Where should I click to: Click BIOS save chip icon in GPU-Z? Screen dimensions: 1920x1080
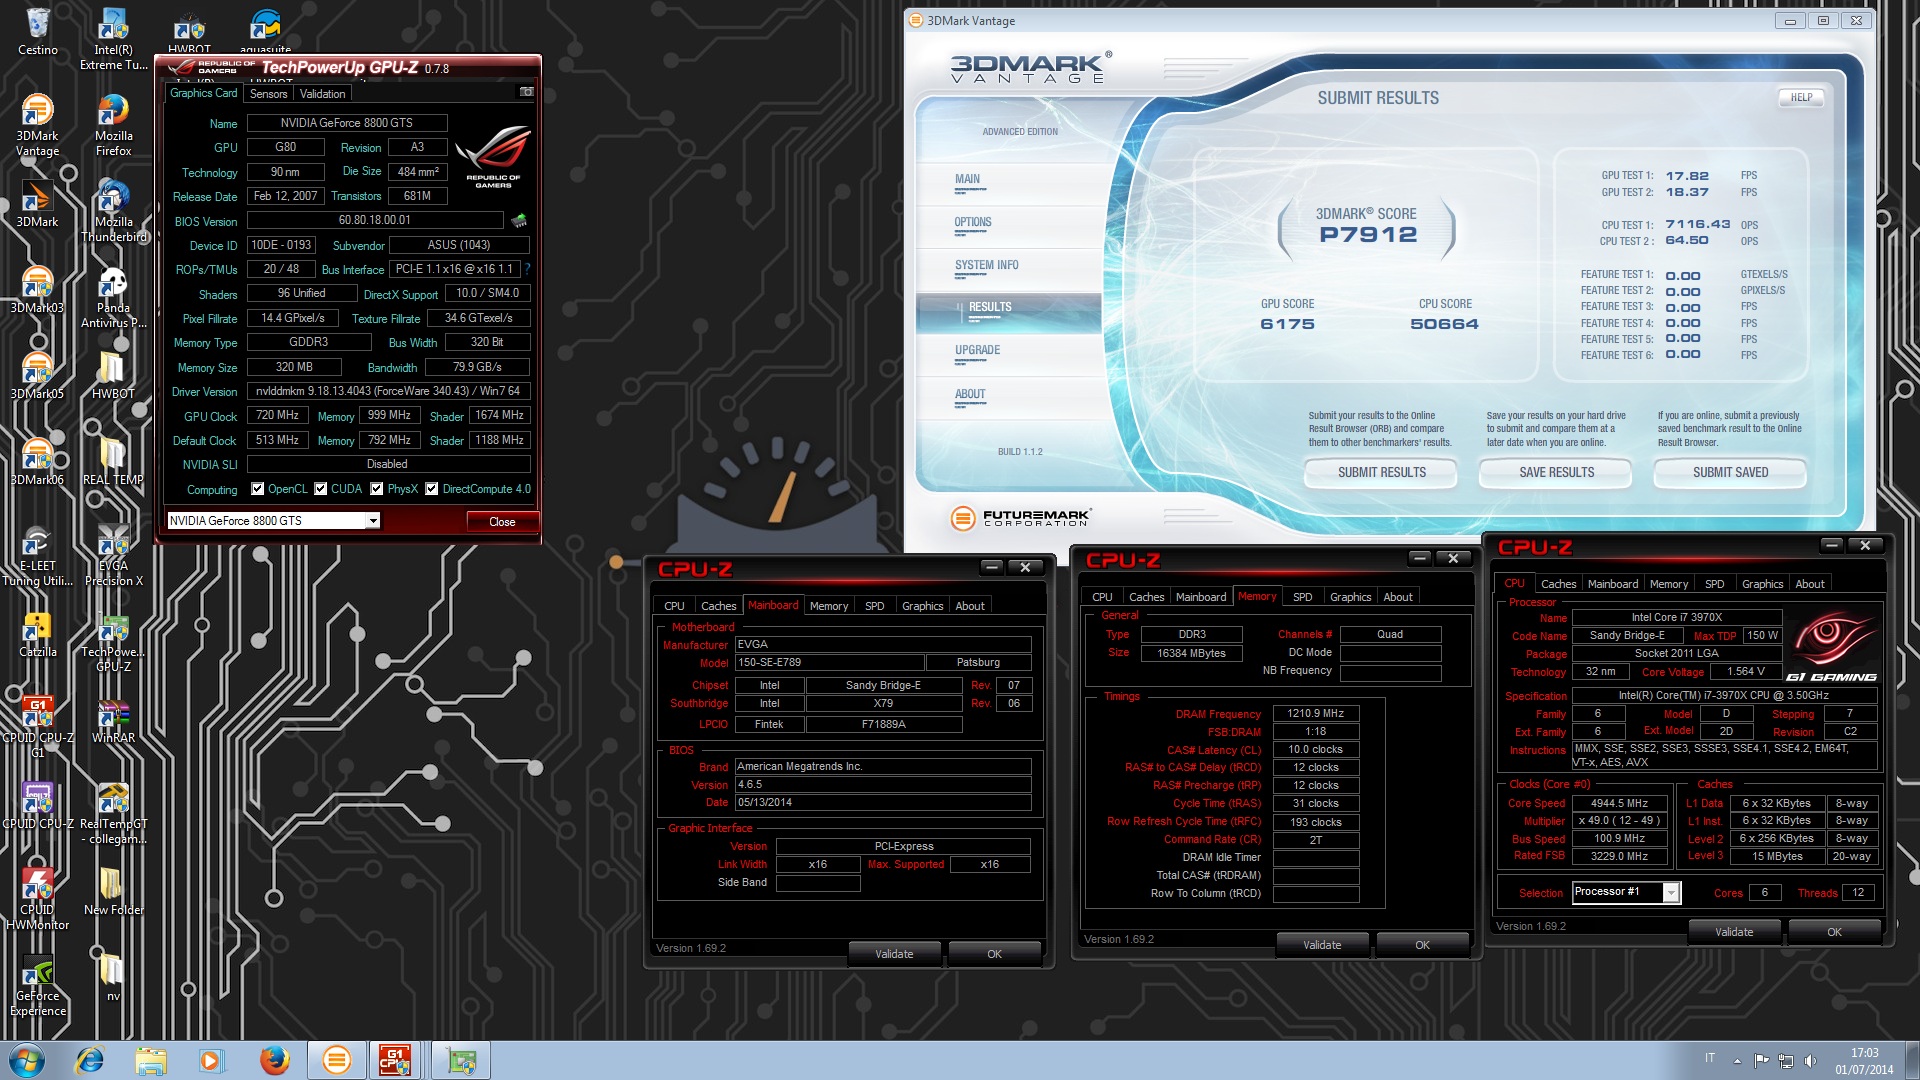[x=519, y=220]
